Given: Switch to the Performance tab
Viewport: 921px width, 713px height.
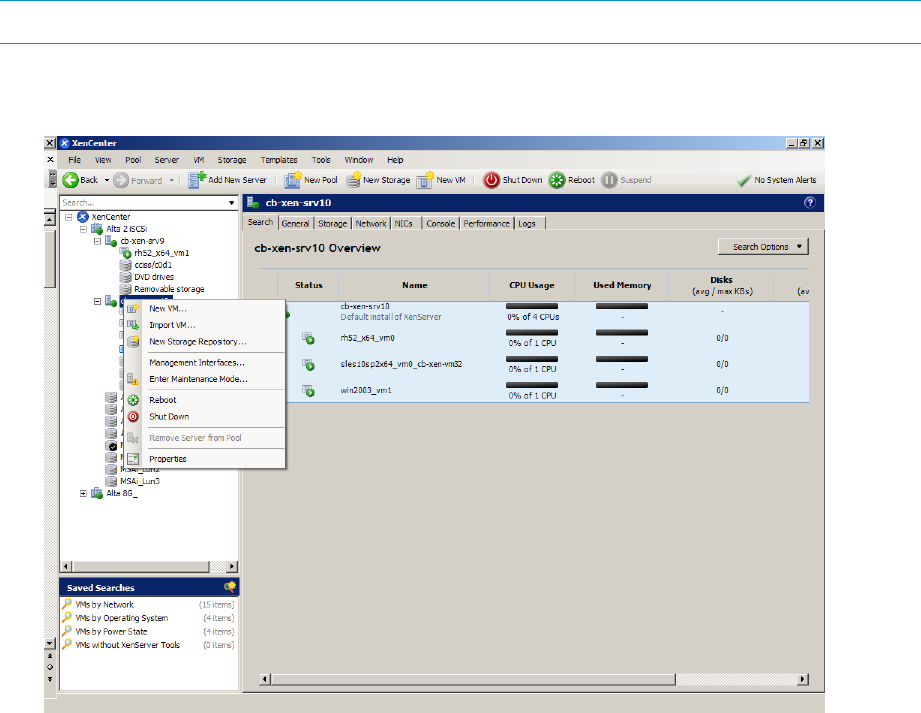Looking at the screenshot, I should (x=486, y=223).
